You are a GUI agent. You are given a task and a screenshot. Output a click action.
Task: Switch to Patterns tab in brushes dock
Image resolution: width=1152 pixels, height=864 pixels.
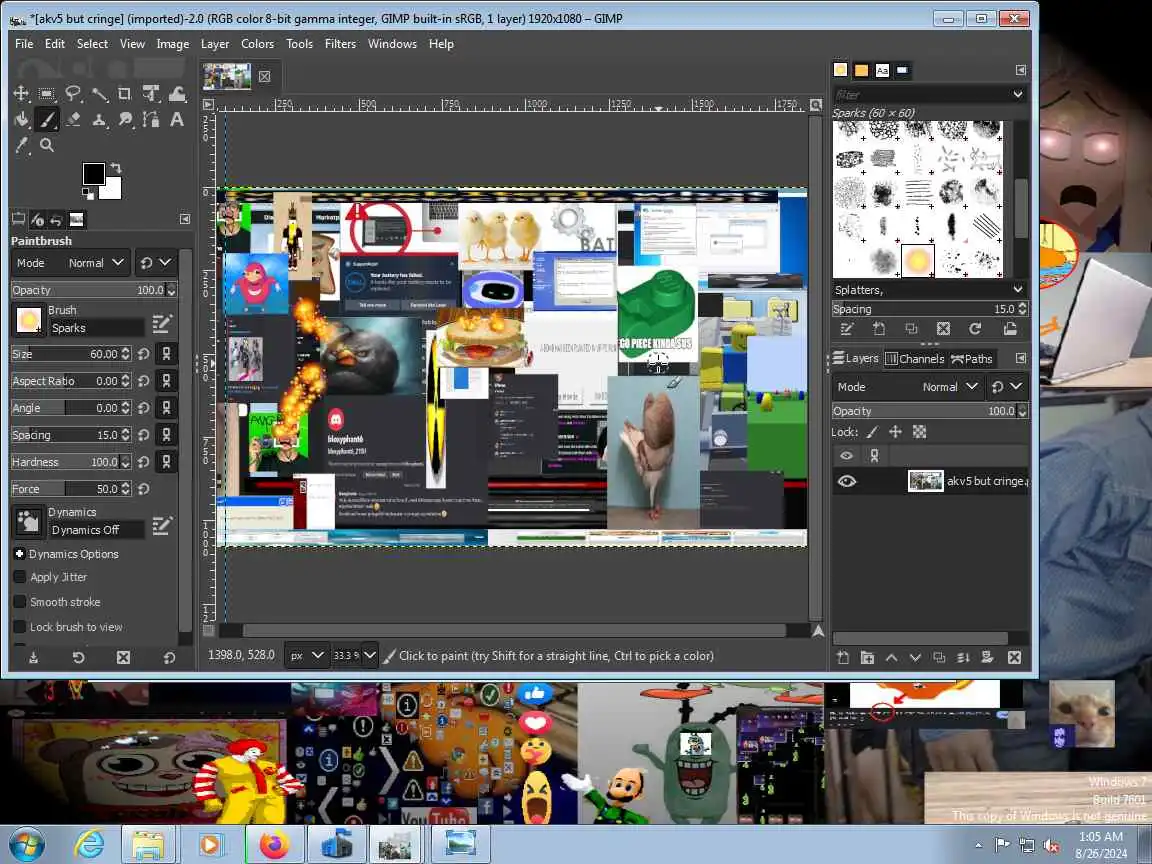point(861,71)
